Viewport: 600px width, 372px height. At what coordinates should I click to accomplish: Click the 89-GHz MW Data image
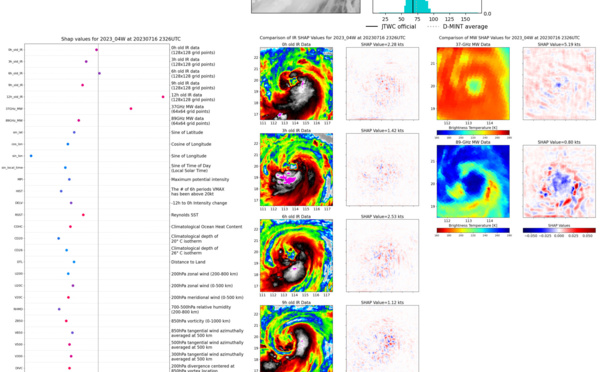[473, 181]
